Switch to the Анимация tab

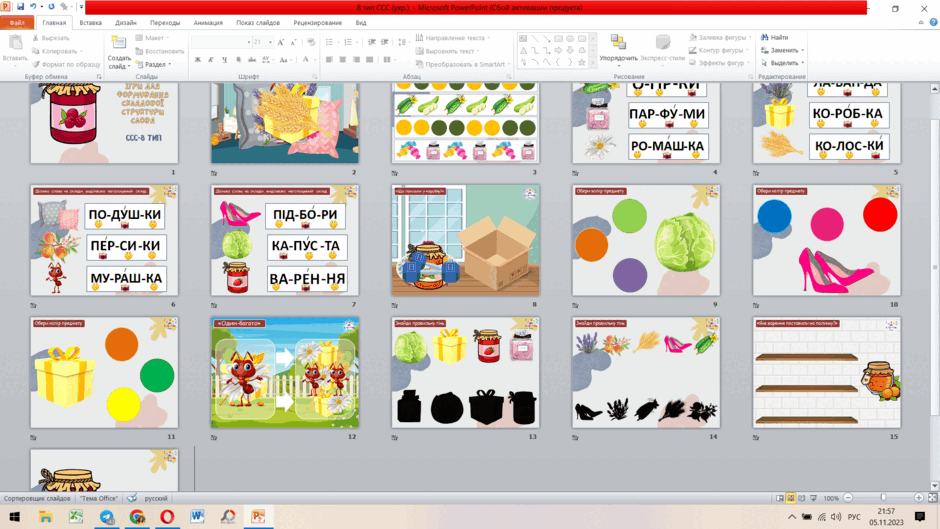click(208, 23)
